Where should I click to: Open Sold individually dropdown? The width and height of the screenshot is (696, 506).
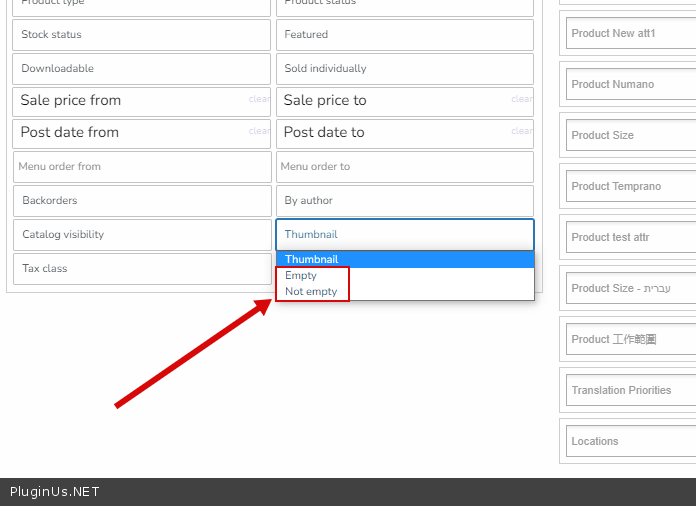[x=405, y=69]
